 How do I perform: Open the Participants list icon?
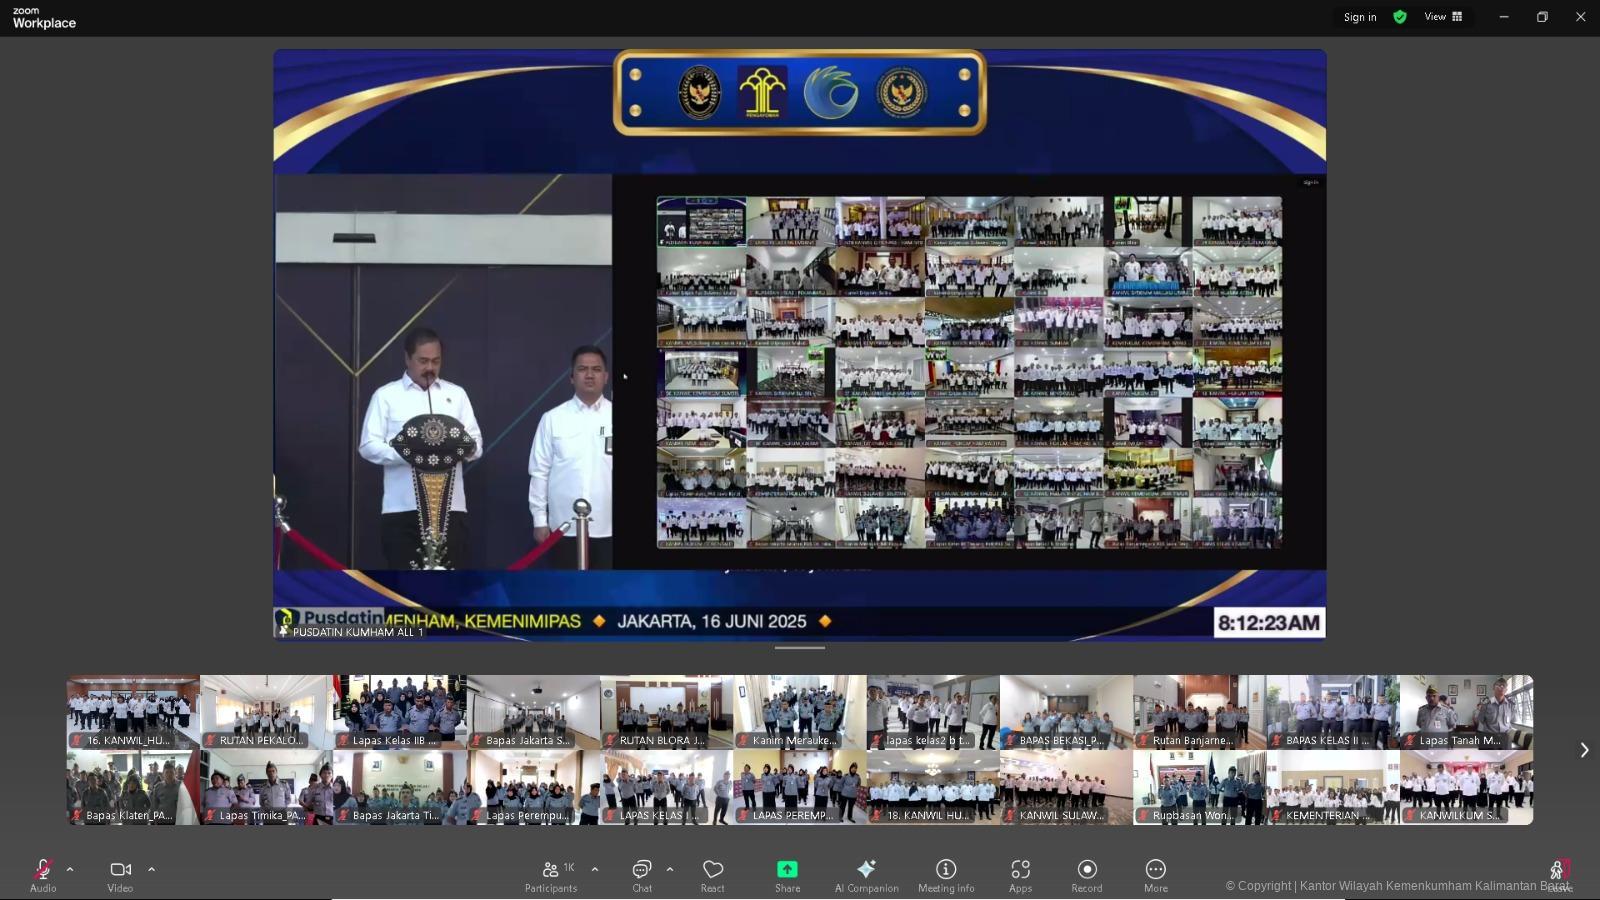pos(550,874)
